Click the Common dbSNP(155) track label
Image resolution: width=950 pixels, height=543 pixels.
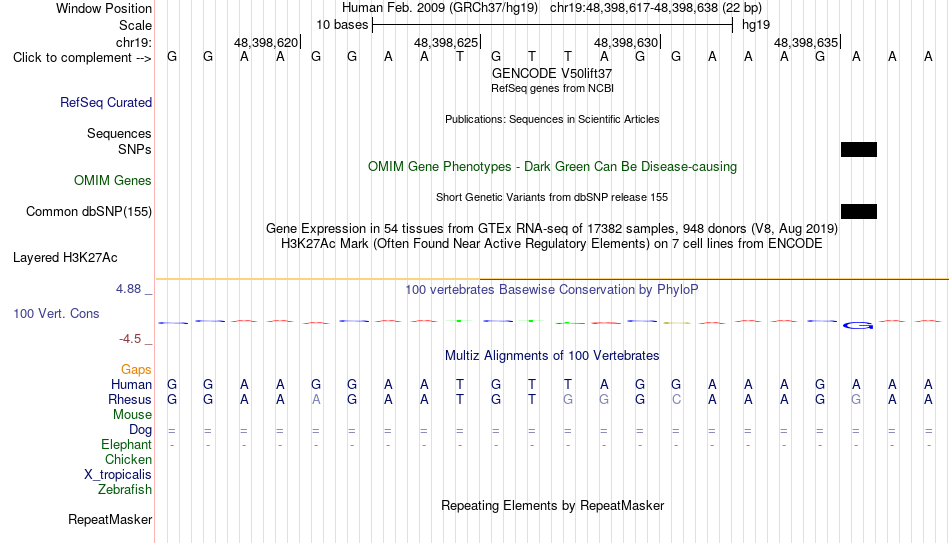88,212
